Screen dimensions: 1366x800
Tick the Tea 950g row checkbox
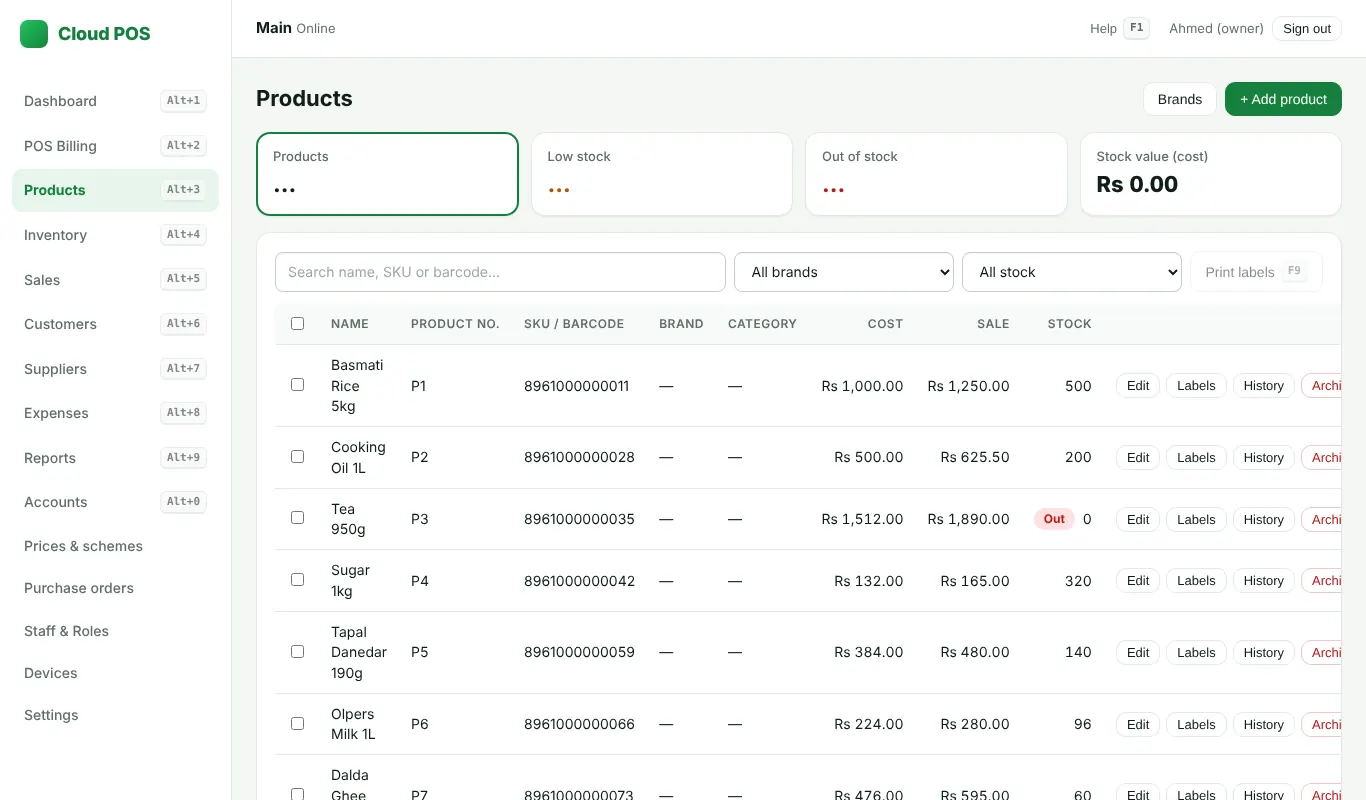[297, 517]
